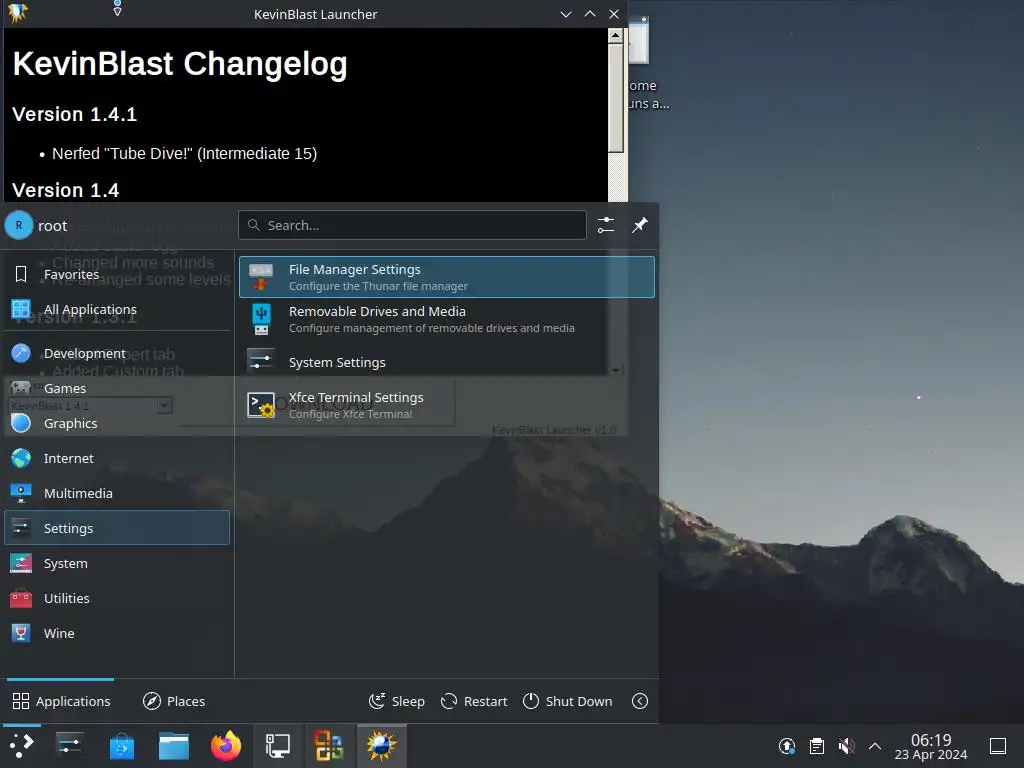1024x768 pixels.
Task: Expand hidden system tray icons arrow
Action: point(875,746)
